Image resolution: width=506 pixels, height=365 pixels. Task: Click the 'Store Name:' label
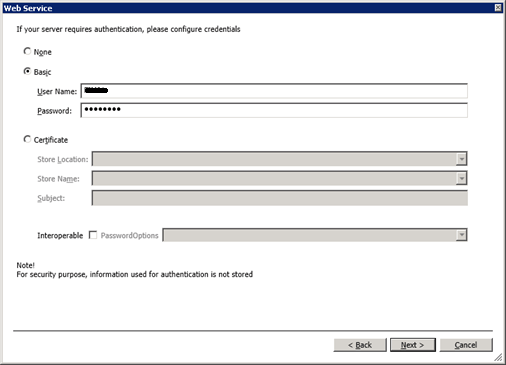(58, 179)
